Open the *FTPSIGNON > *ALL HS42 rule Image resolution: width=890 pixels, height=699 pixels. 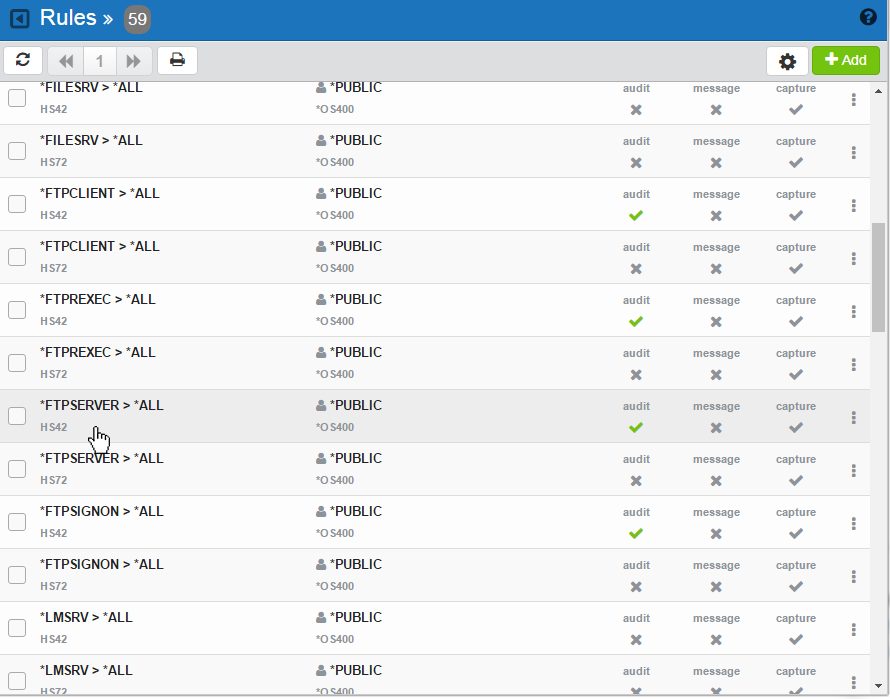(101, 511)
